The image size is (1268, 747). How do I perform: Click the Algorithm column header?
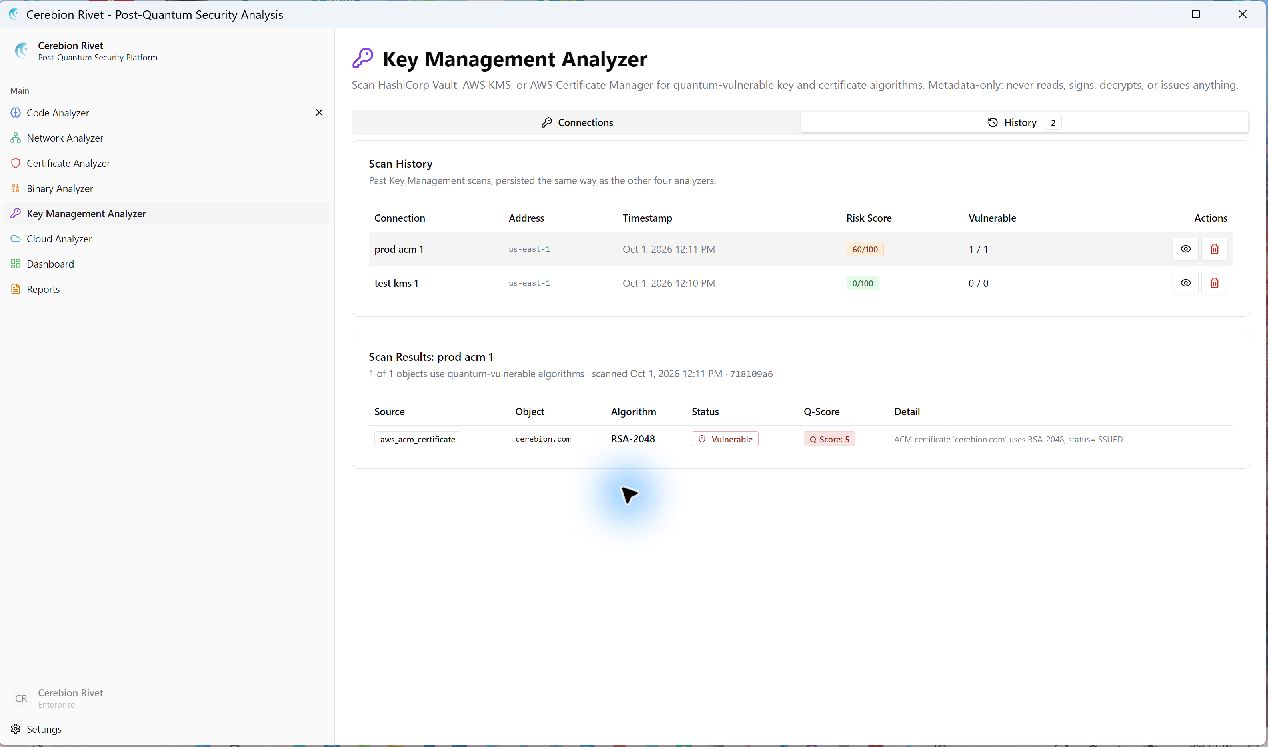click(634, 412)
